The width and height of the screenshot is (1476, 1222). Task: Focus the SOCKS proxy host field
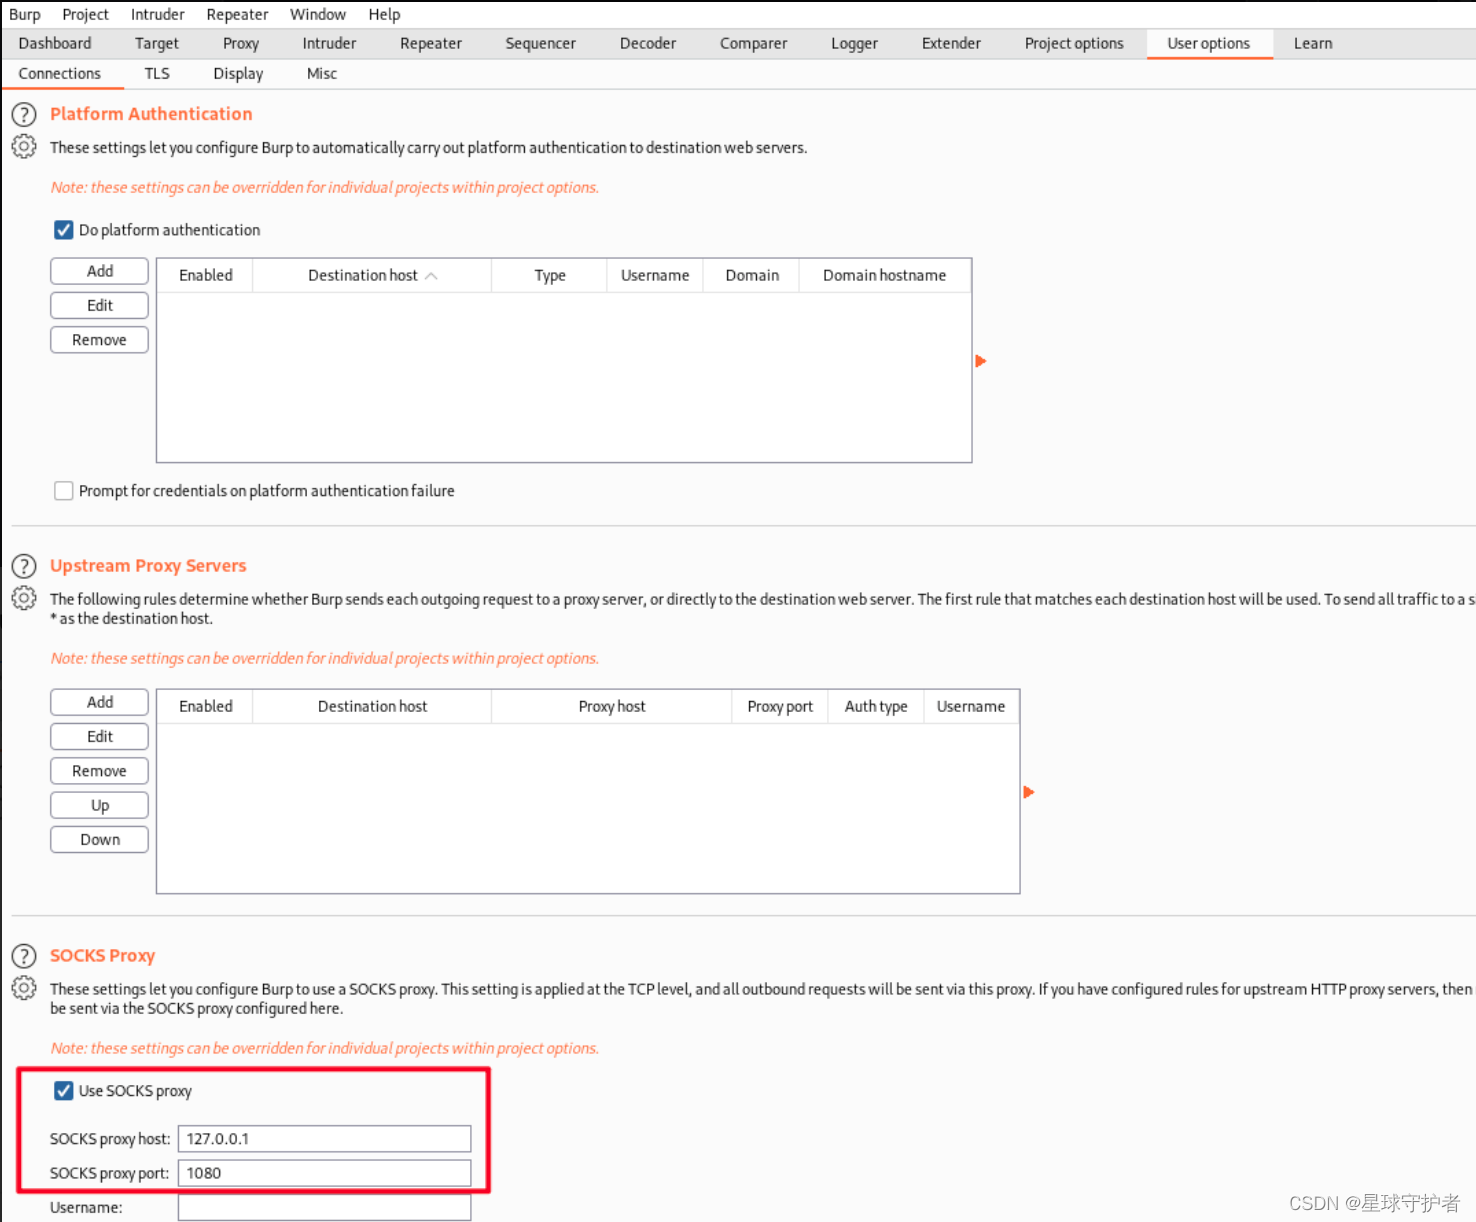click(325, 1139)
